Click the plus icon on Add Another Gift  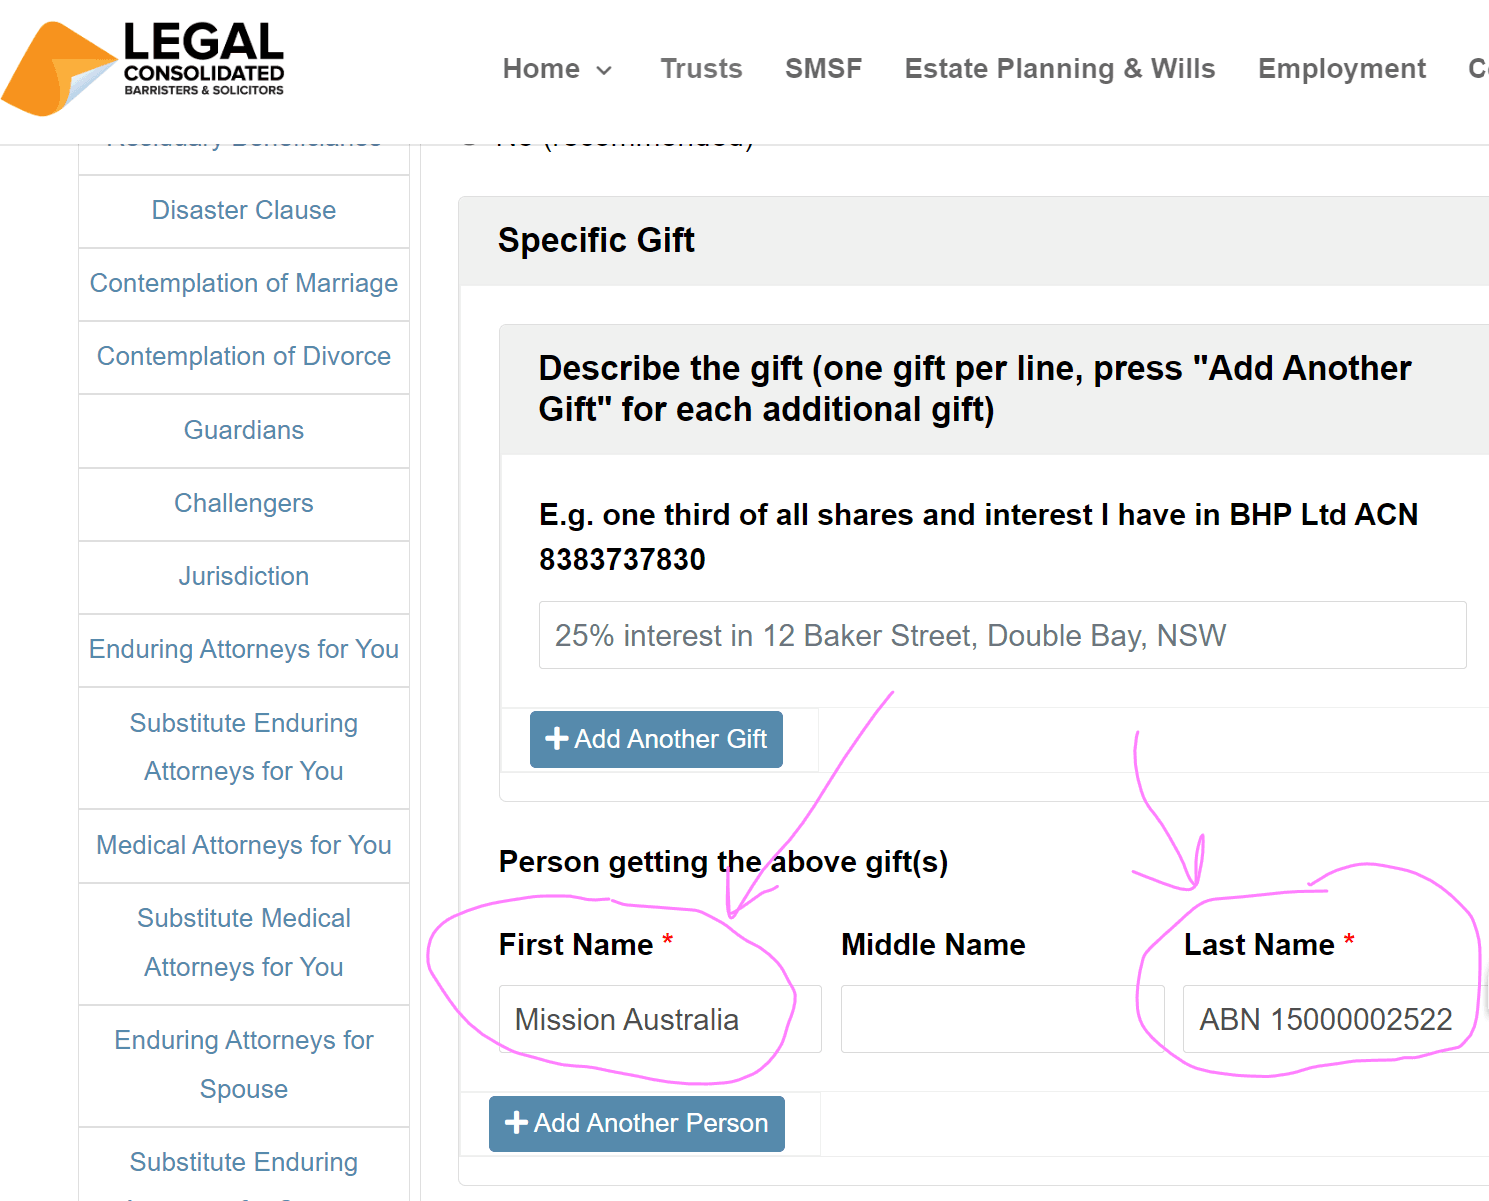click(x=558, y=739)
